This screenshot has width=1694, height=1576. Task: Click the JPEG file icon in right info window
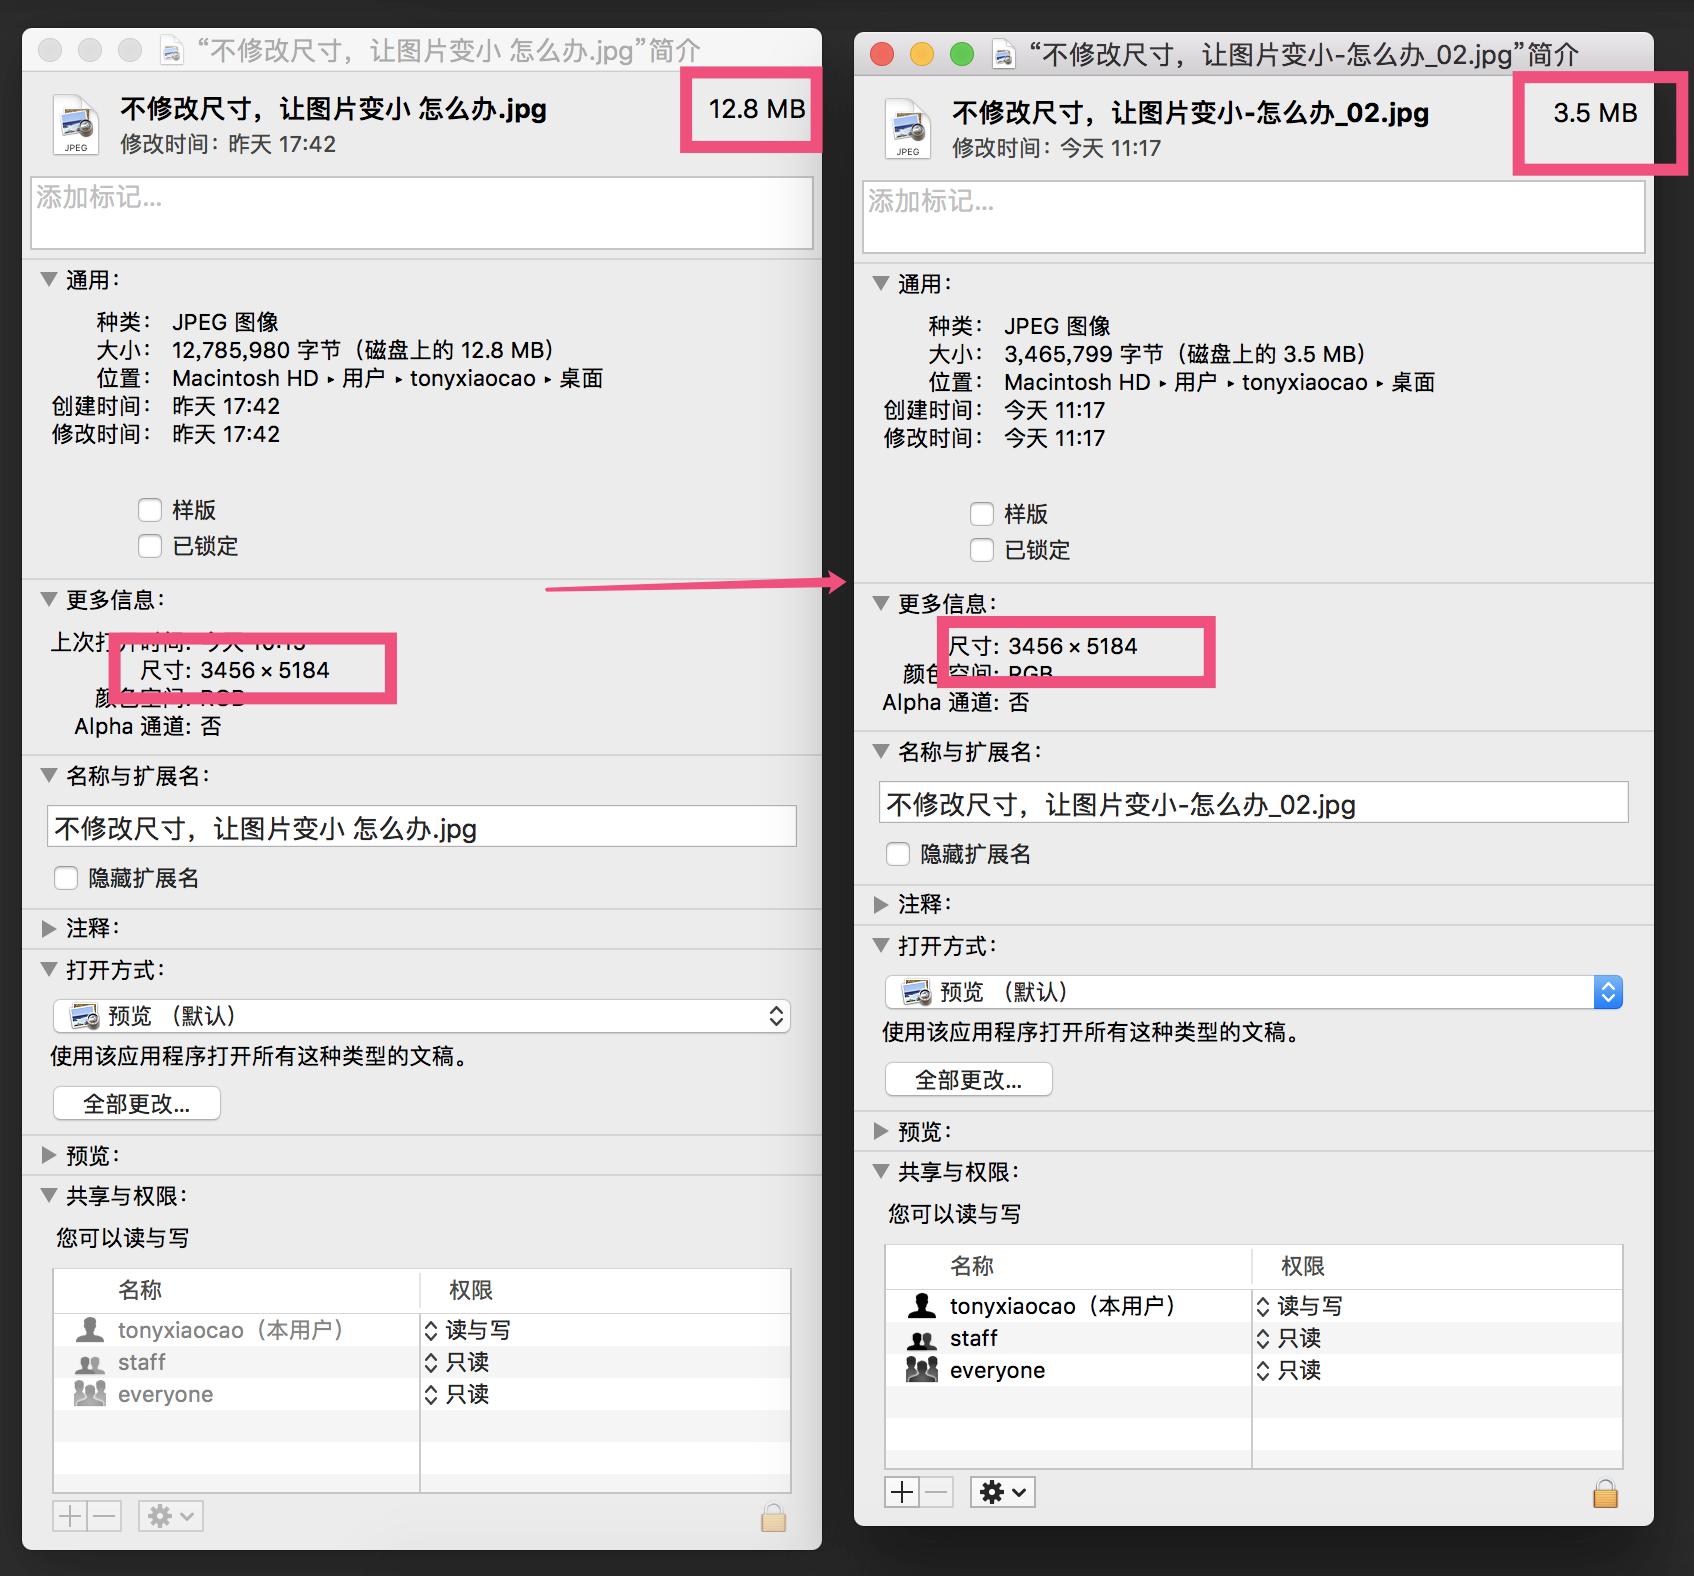point(906,126)
